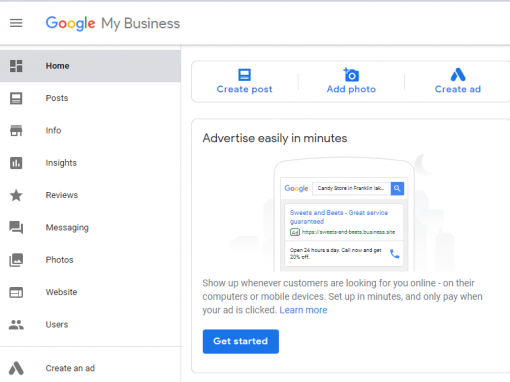
Task: Open the Users section
Action: pos(90,325)
